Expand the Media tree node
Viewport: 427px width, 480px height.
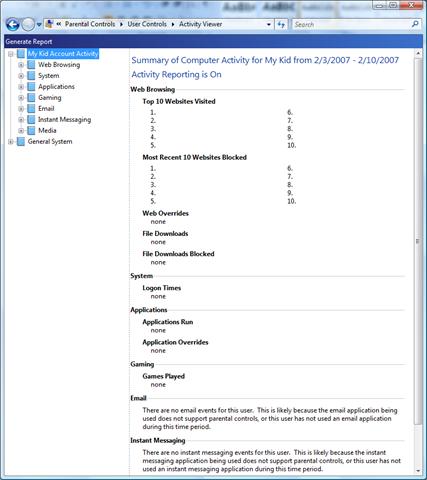click(21, 131)
